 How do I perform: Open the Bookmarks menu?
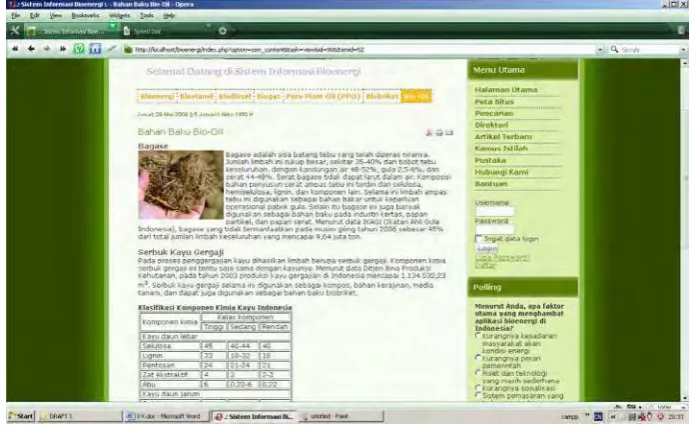pos(86,16)
